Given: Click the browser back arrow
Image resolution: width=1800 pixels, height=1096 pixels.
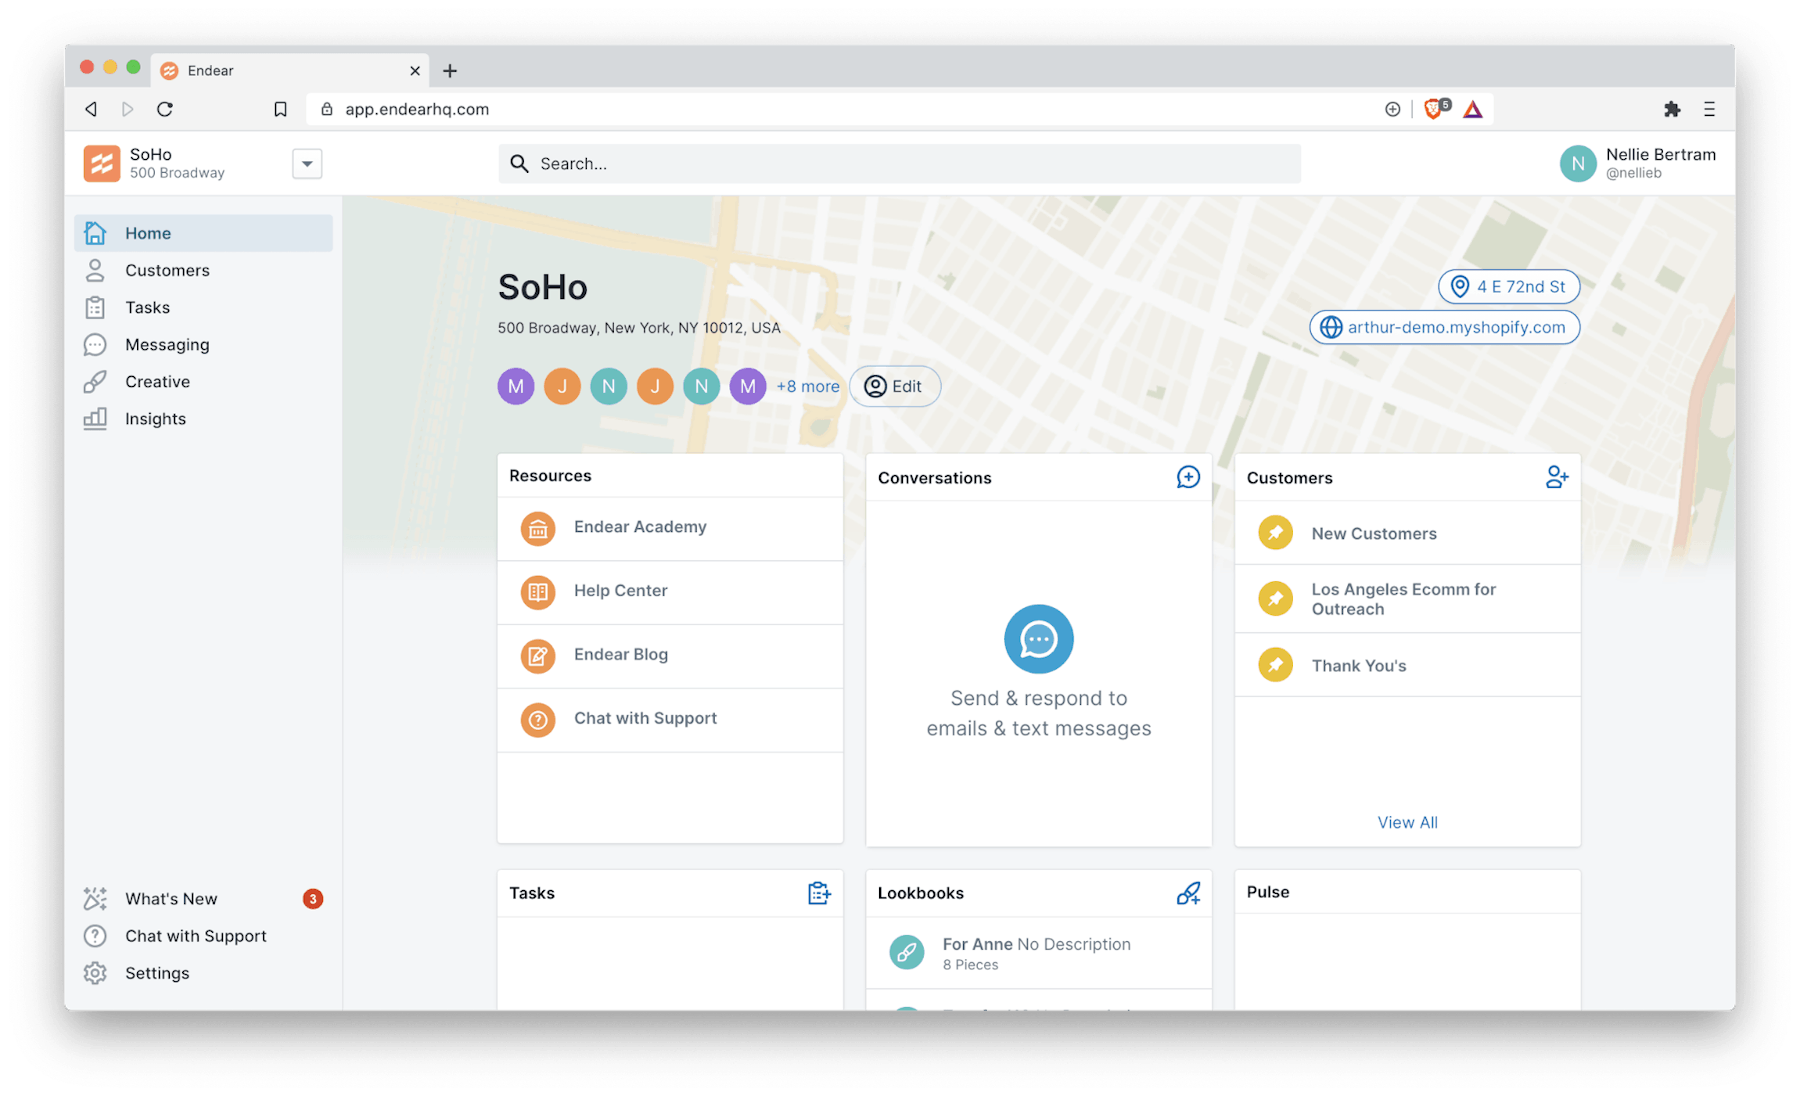Looking at the screenshot, I should [91, 109].
